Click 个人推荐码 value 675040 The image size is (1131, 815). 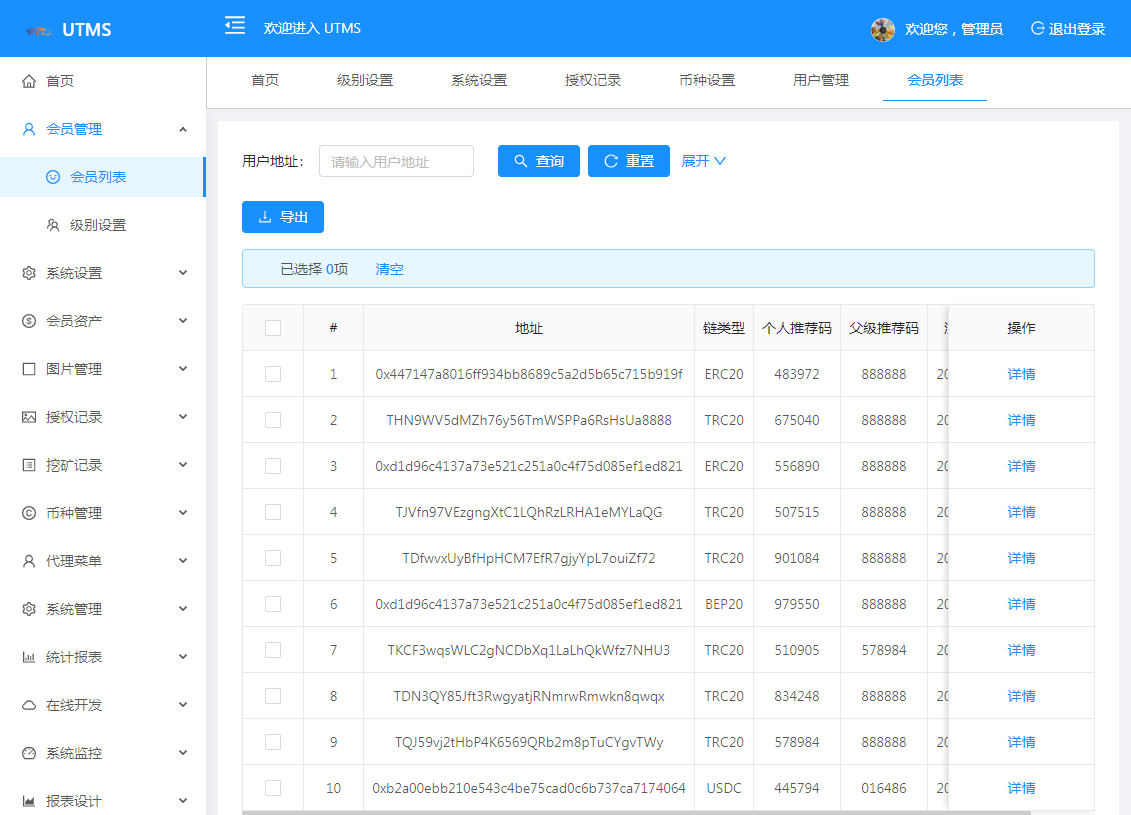point(797,420)
